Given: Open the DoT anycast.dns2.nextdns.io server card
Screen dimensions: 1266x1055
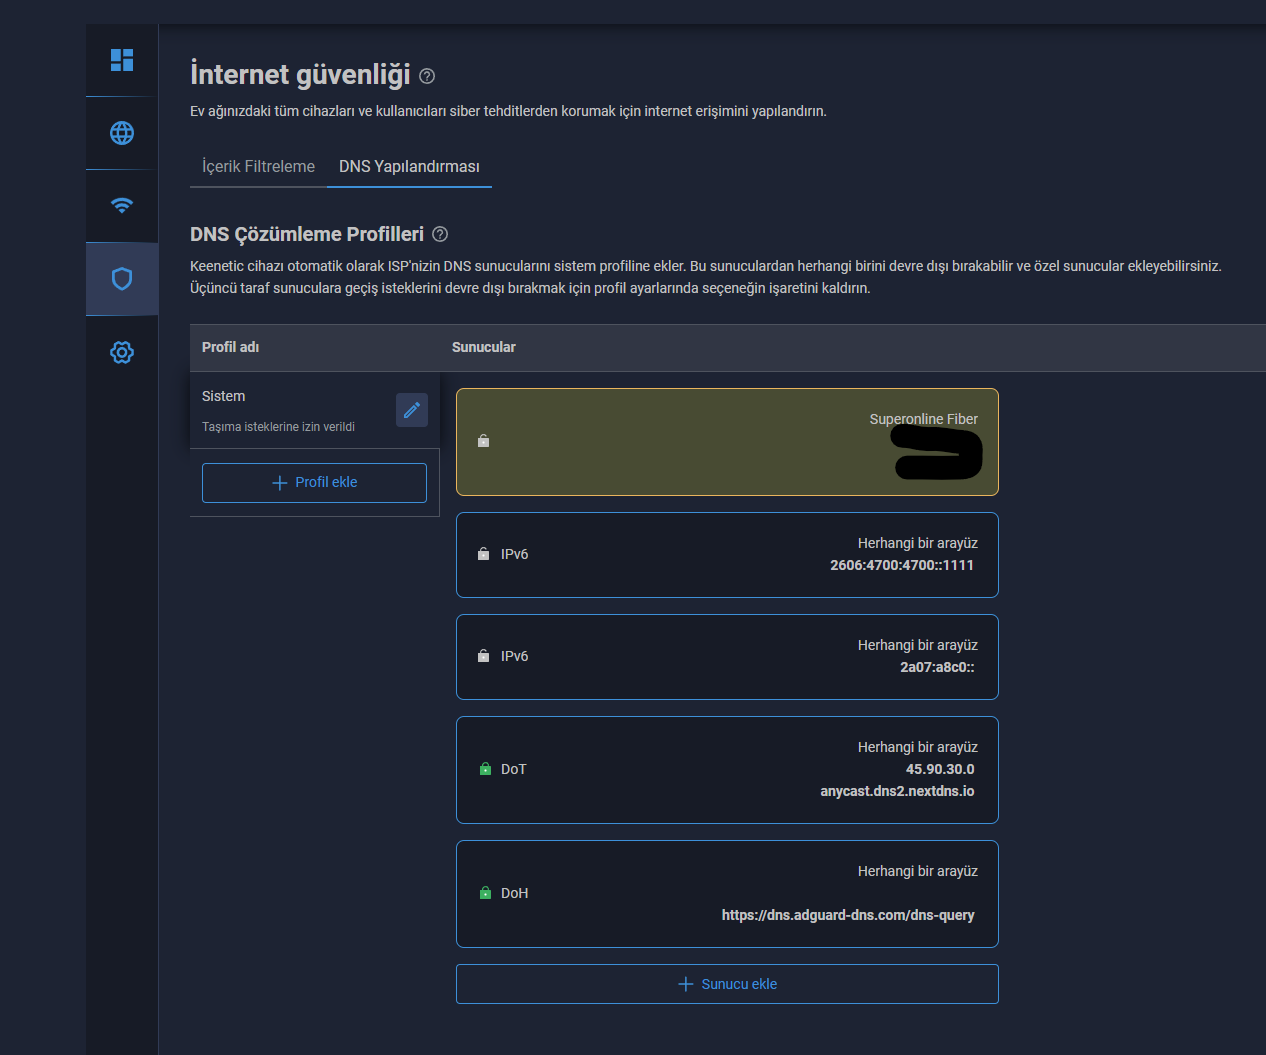Looking at the screenshot, I should click(x=727, y=770).
